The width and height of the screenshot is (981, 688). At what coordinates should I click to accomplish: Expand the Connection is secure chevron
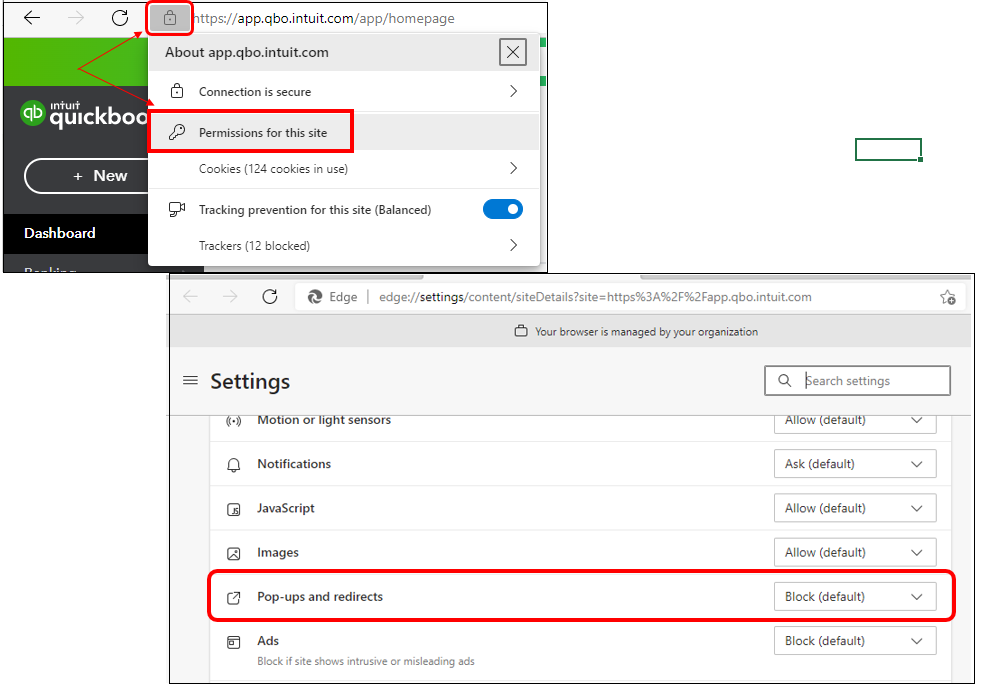pyautogui.click(x=514, y=91)
